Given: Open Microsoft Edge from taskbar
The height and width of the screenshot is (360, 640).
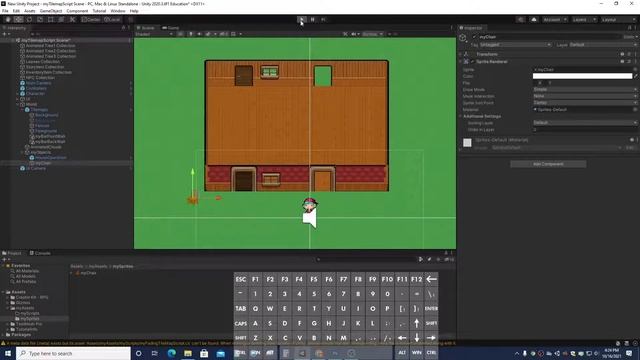Looking at the screenshot, I should [x=171, y=353].
